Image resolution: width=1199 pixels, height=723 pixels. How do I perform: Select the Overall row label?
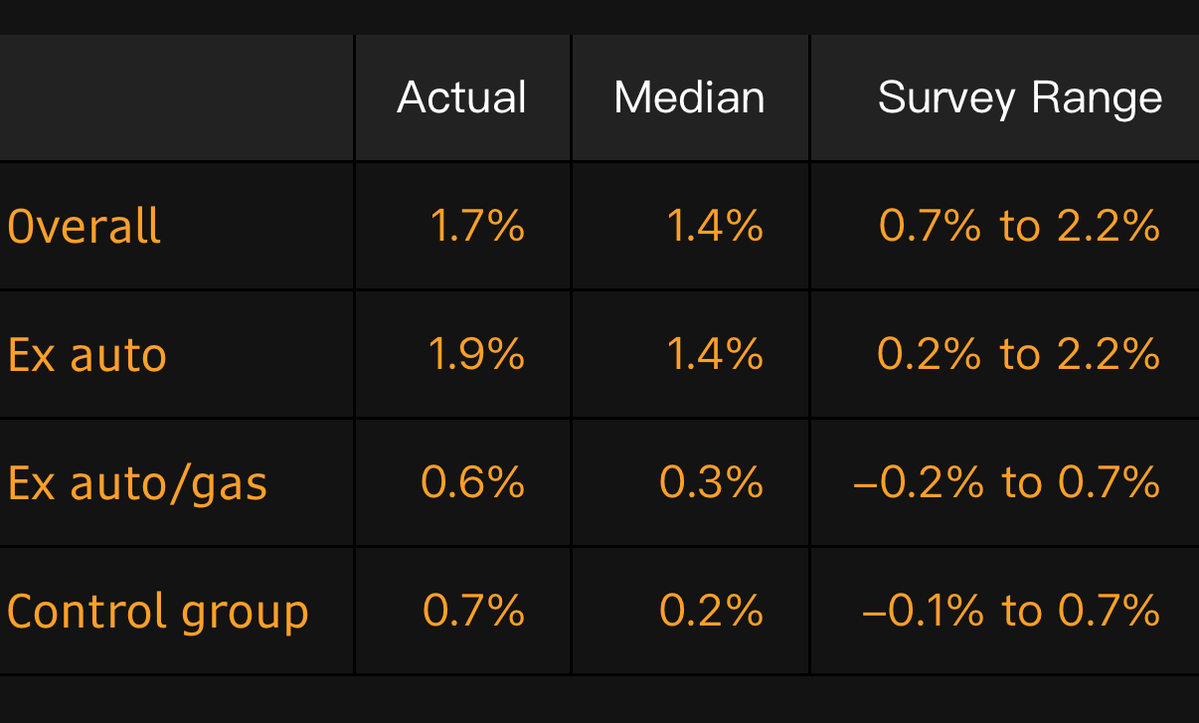(84, 226)
